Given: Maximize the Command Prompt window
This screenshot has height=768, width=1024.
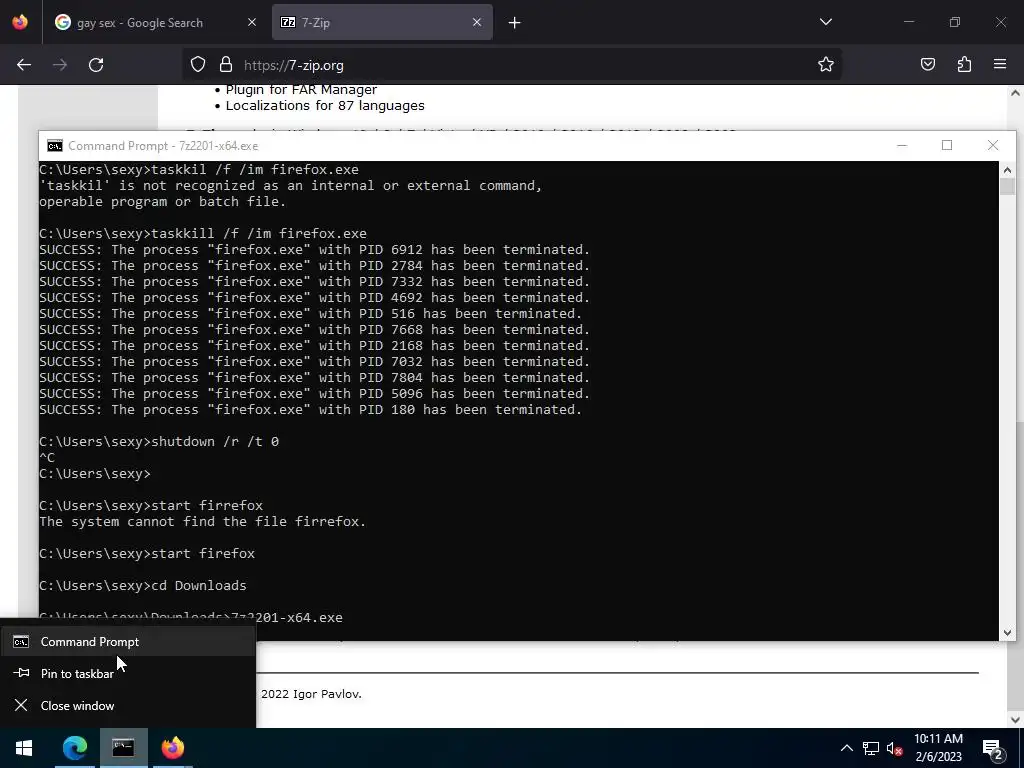Looking at the screenshot, I should coord(947,145).
